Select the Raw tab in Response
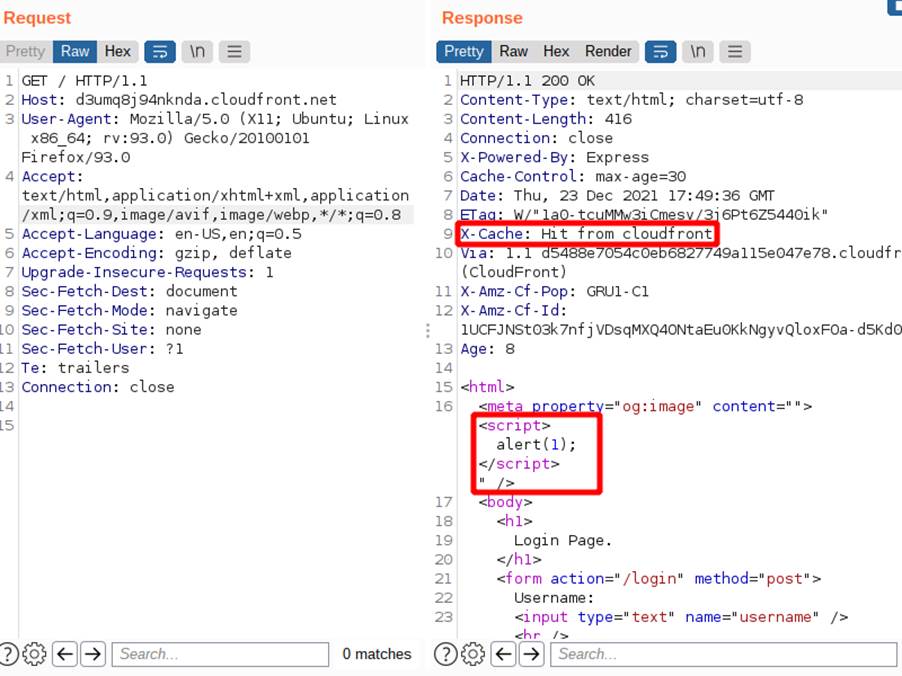902x676 pixels. click(x=514, y=51)
